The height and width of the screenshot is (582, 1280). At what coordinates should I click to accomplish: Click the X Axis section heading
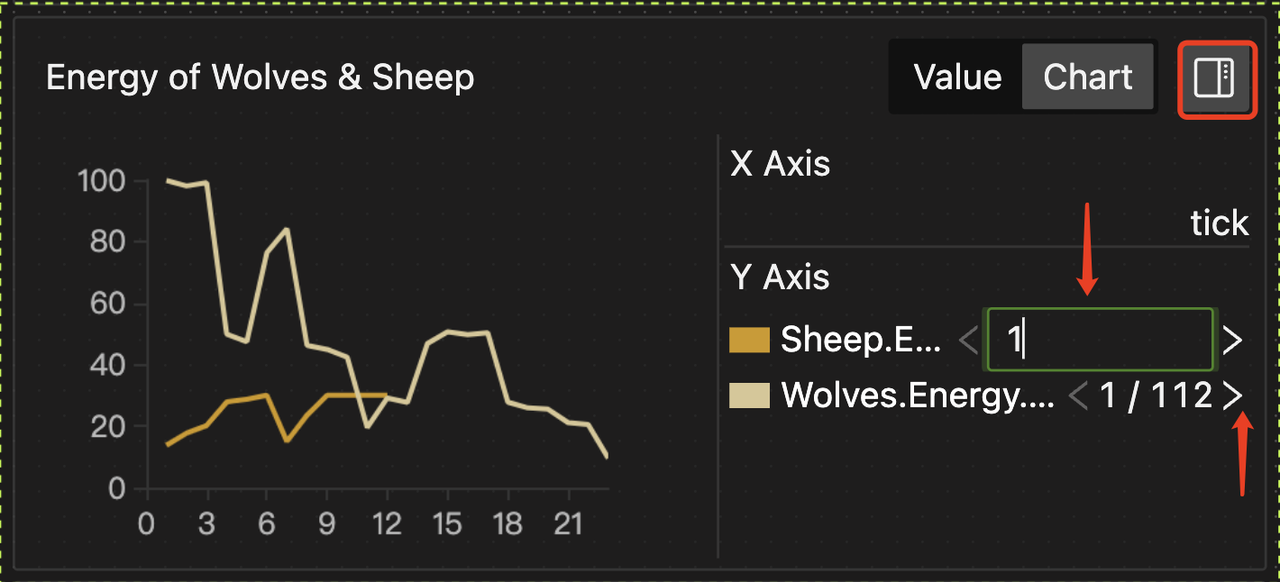[780, 164]
